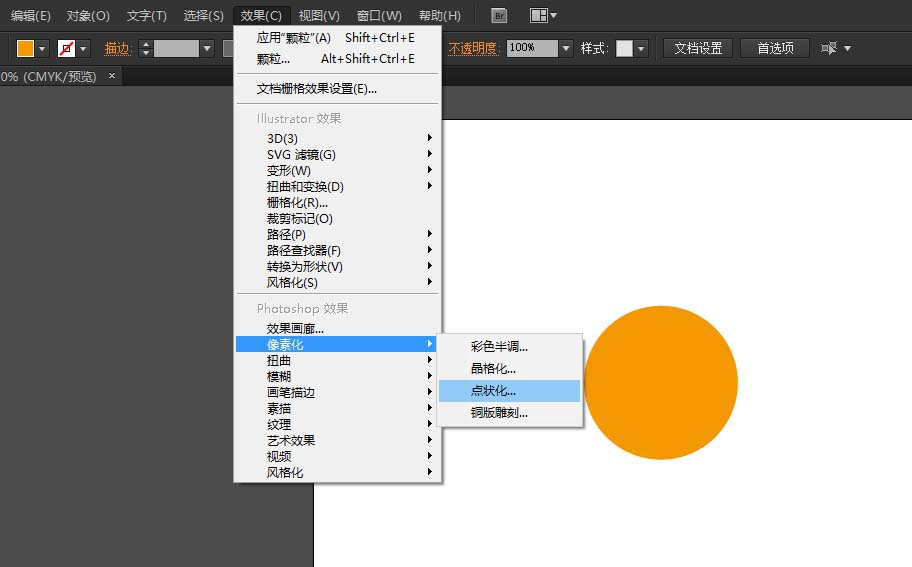The image size is (912, 567).
Task: Expand the 模糊 submenu
Action: click(x=337, y=376)
